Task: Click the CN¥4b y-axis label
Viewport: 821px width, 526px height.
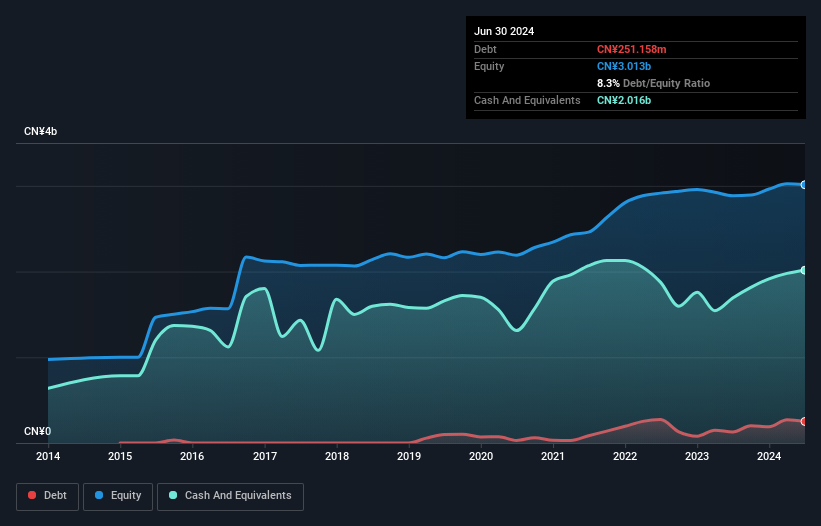Action: [41, 132]
